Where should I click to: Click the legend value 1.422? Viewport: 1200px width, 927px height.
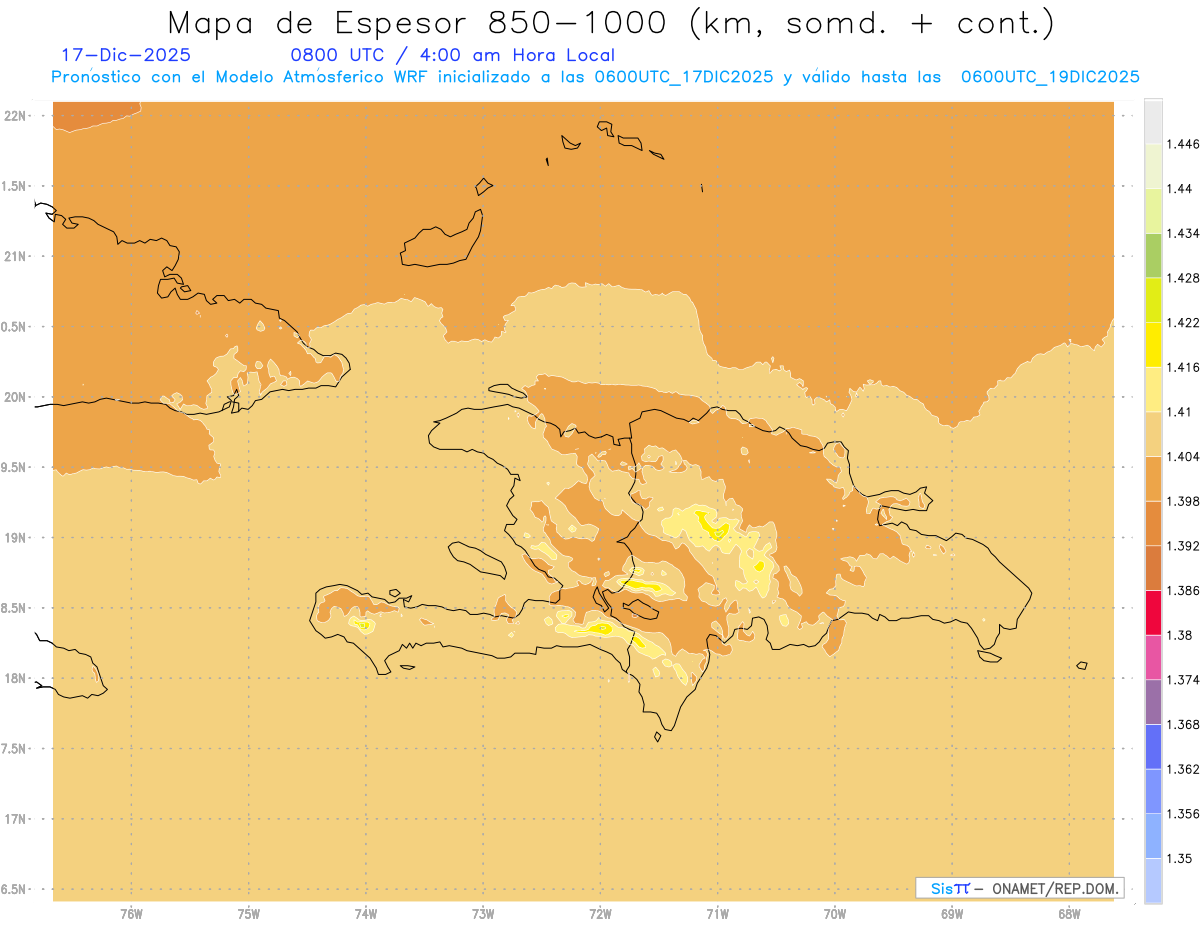pyautogui.click(x=1182, y=322)
